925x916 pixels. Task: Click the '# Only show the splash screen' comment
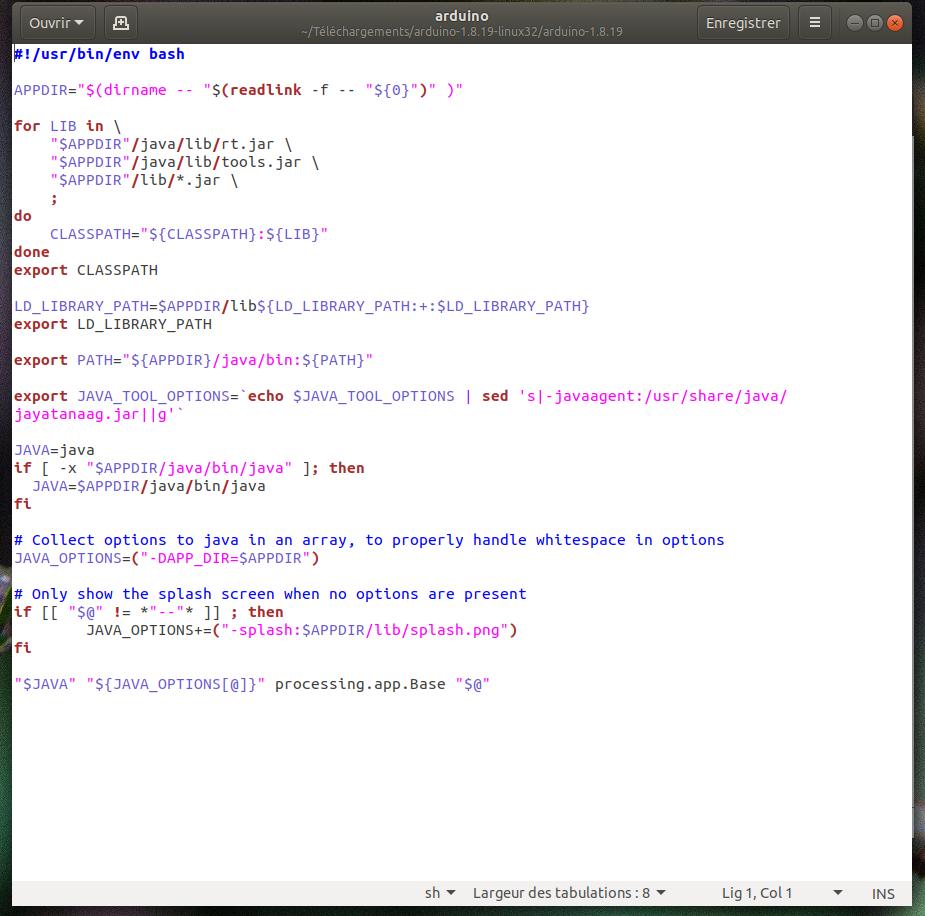(270, 594)
